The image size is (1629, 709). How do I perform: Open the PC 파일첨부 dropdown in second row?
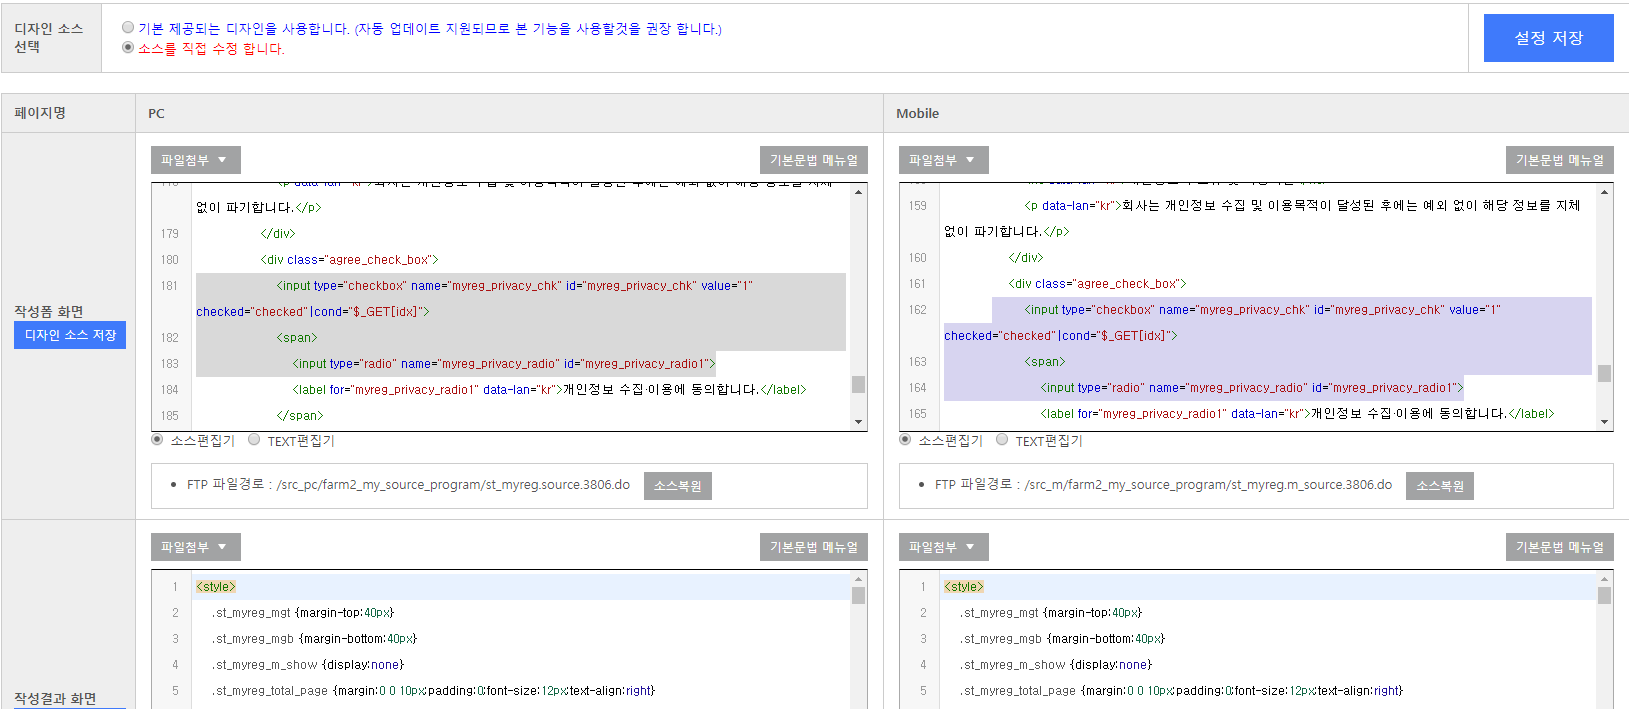click(x=196, y=547)
